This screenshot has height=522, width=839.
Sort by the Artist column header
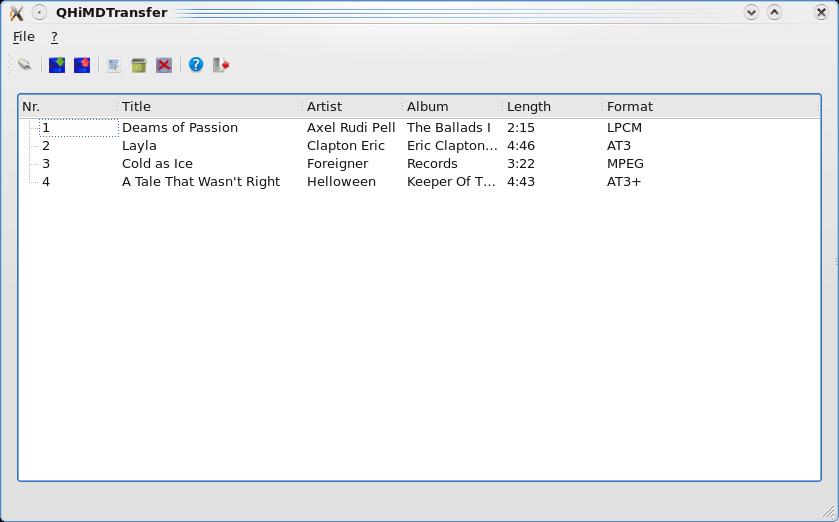(353, 106)
